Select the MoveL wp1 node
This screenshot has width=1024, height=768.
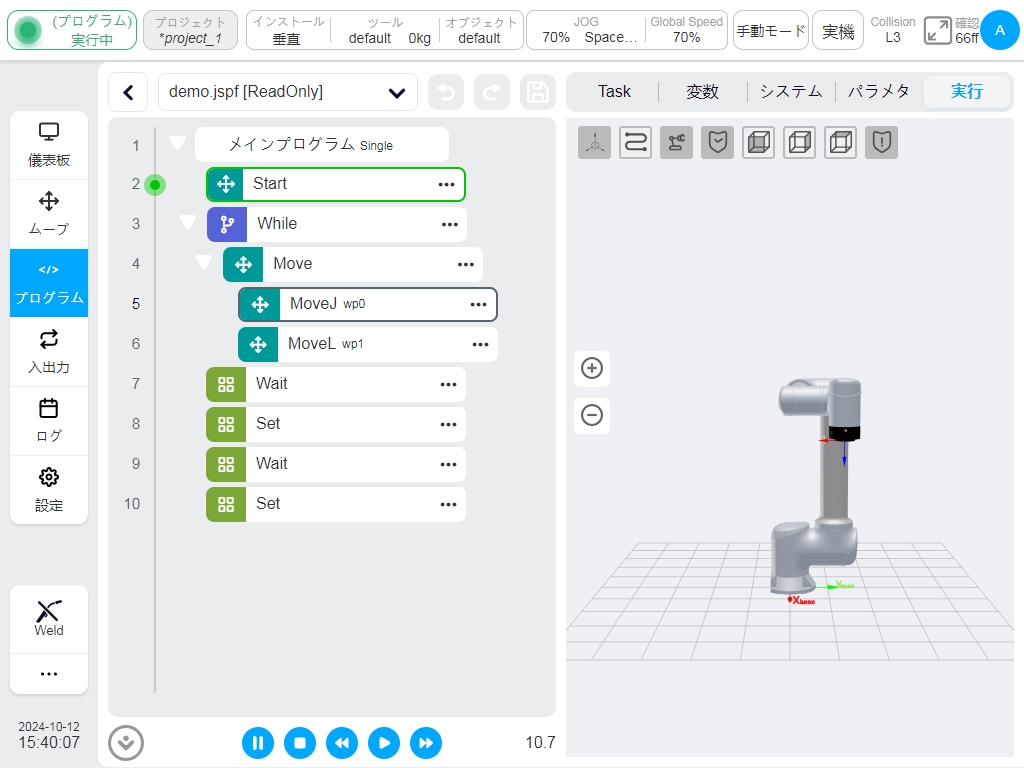[368, 344]
